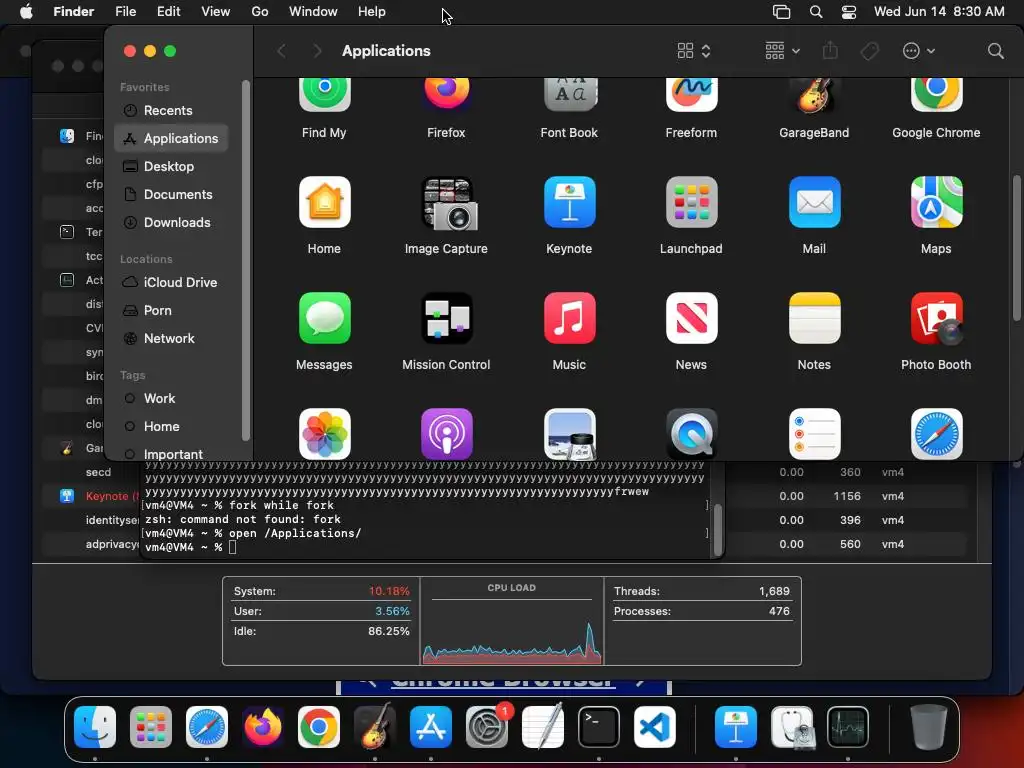Open the Apple menu
Viewport: 1024px width, 768px height.
pyautogui.click(x=26, y=12)
